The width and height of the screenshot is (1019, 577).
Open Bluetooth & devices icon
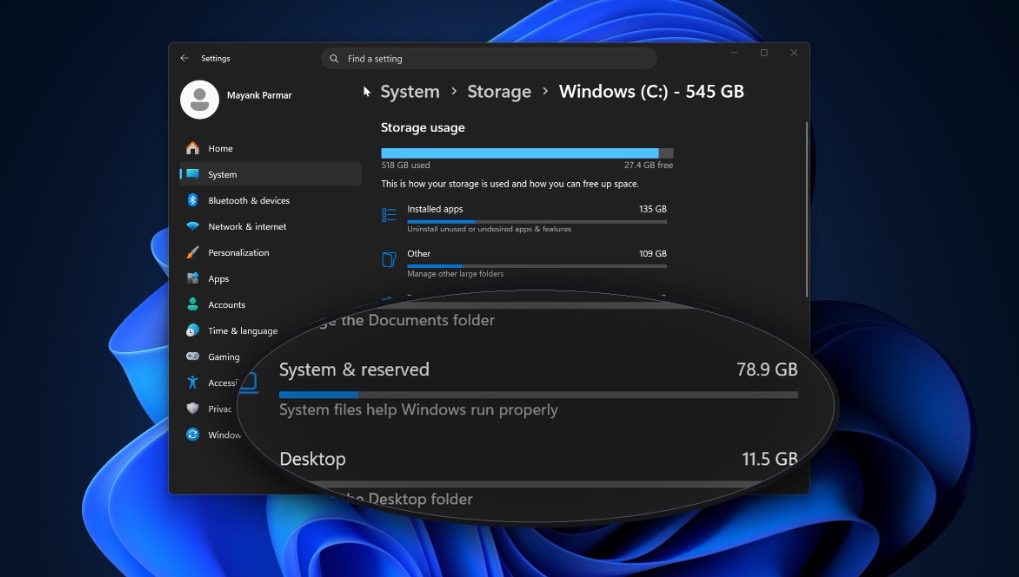click(x=192, y=200)
